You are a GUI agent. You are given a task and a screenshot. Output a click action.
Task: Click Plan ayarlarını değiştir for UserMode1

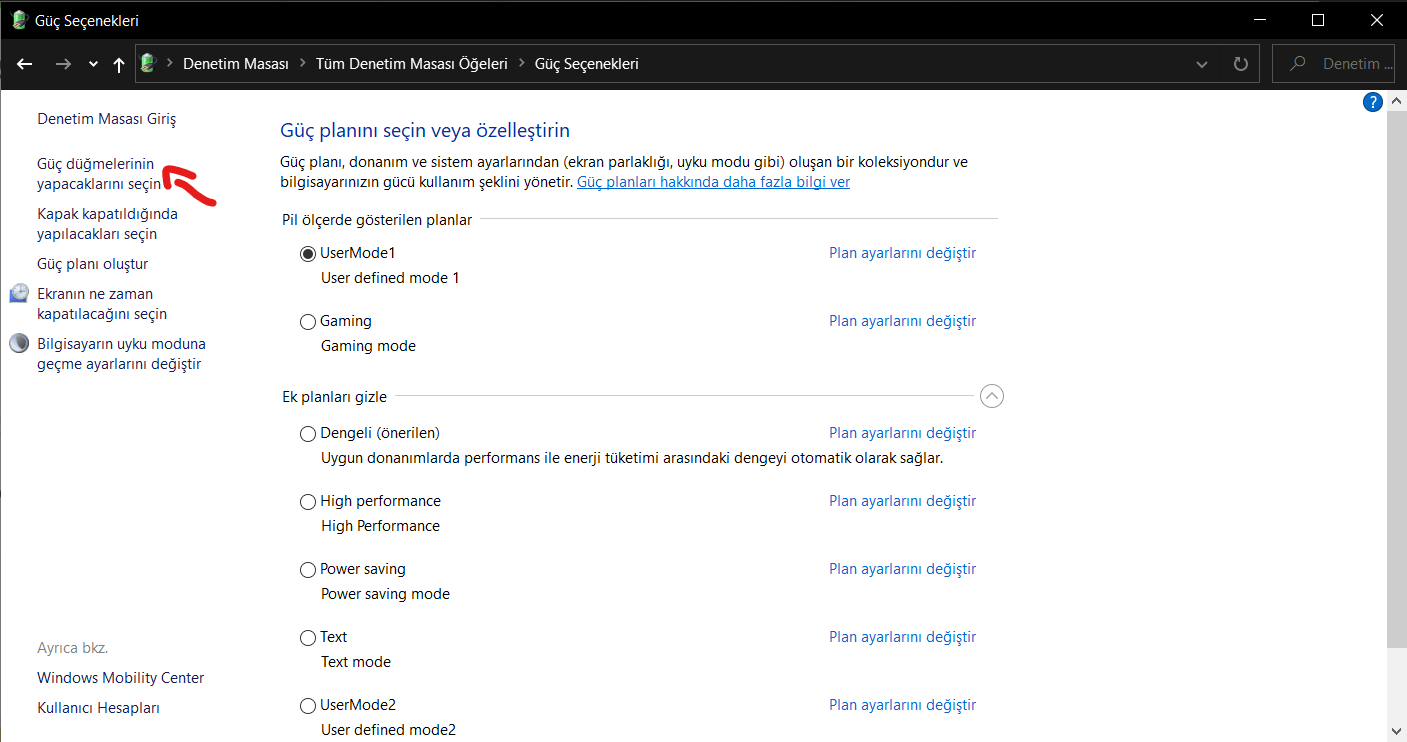[x=902, y=253]
